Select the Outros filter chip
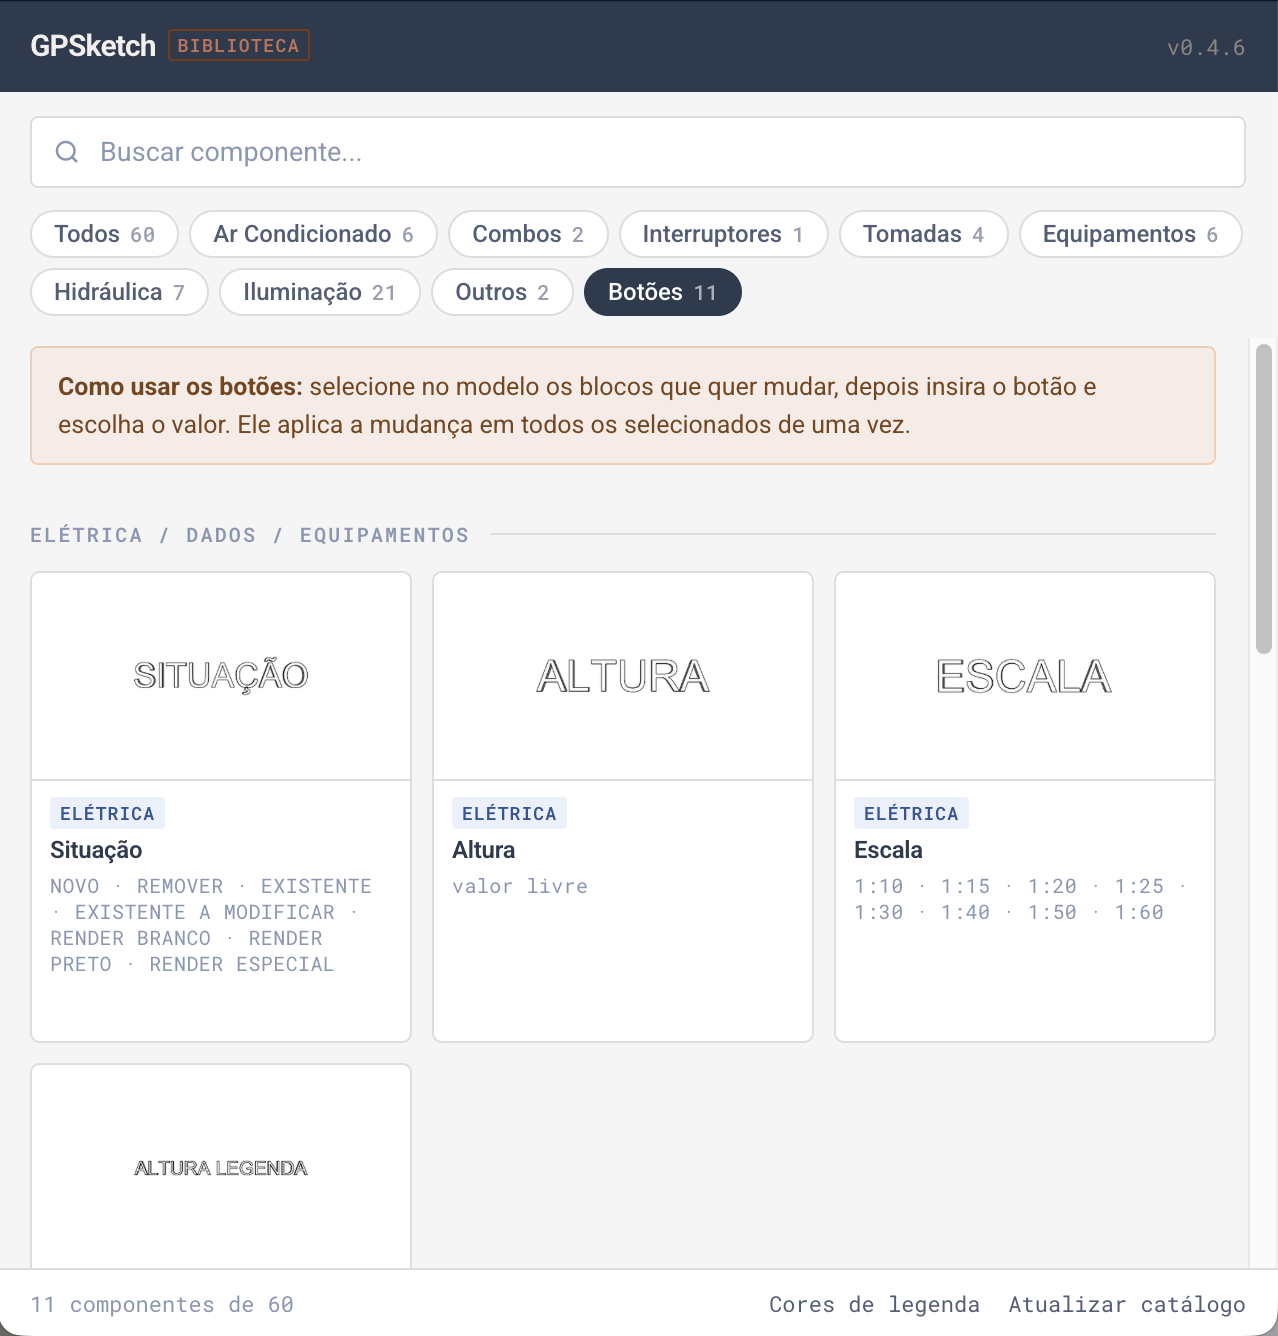 pyautogui.click(x=502, y=292)
